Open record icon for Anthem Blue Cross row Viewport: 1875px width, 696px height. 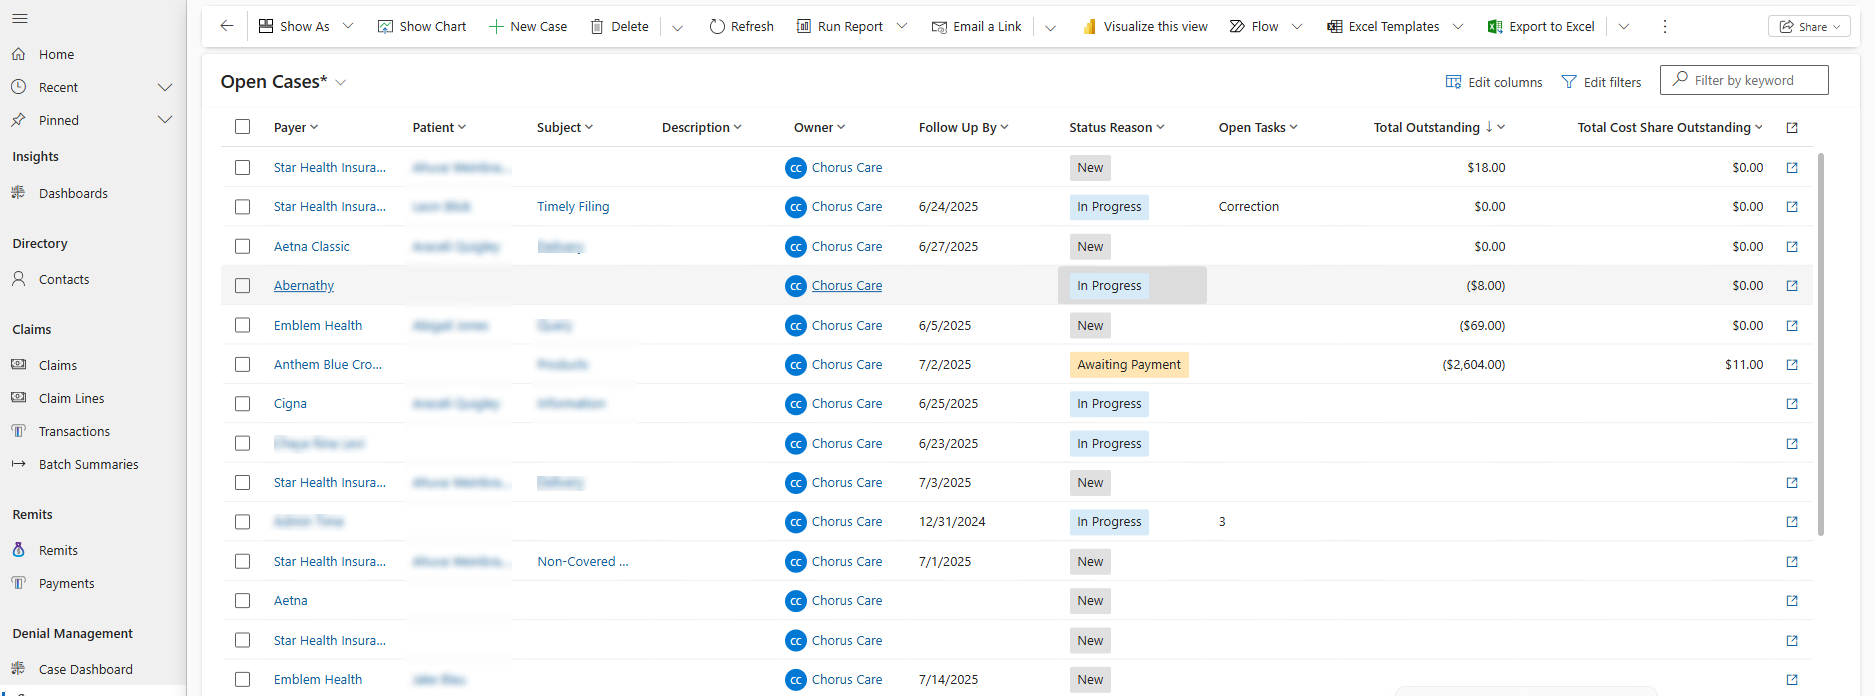(x=1792, y=365)
